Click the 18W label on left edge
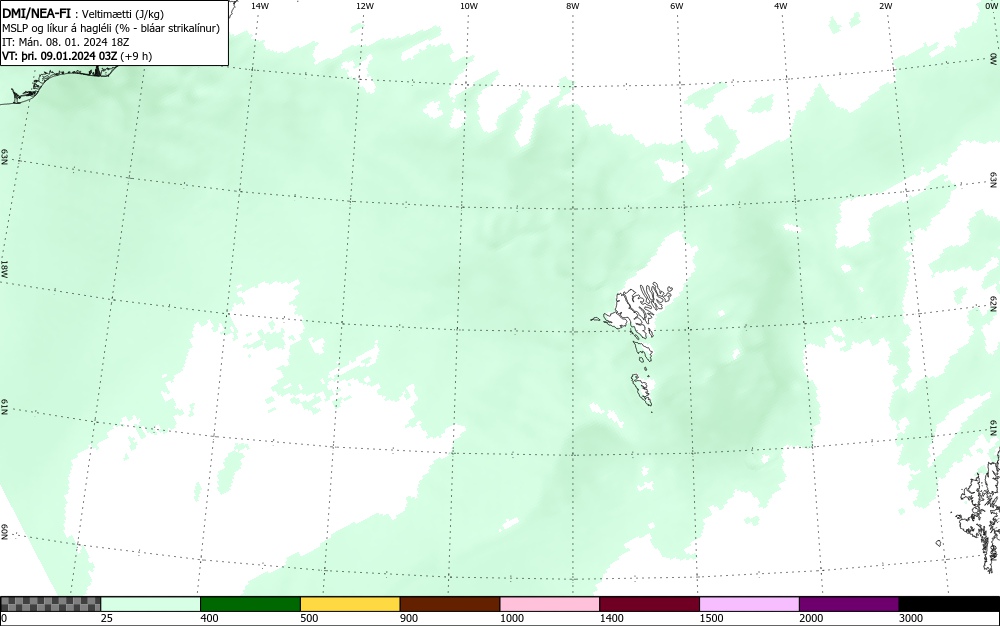 tap(4, 268)
